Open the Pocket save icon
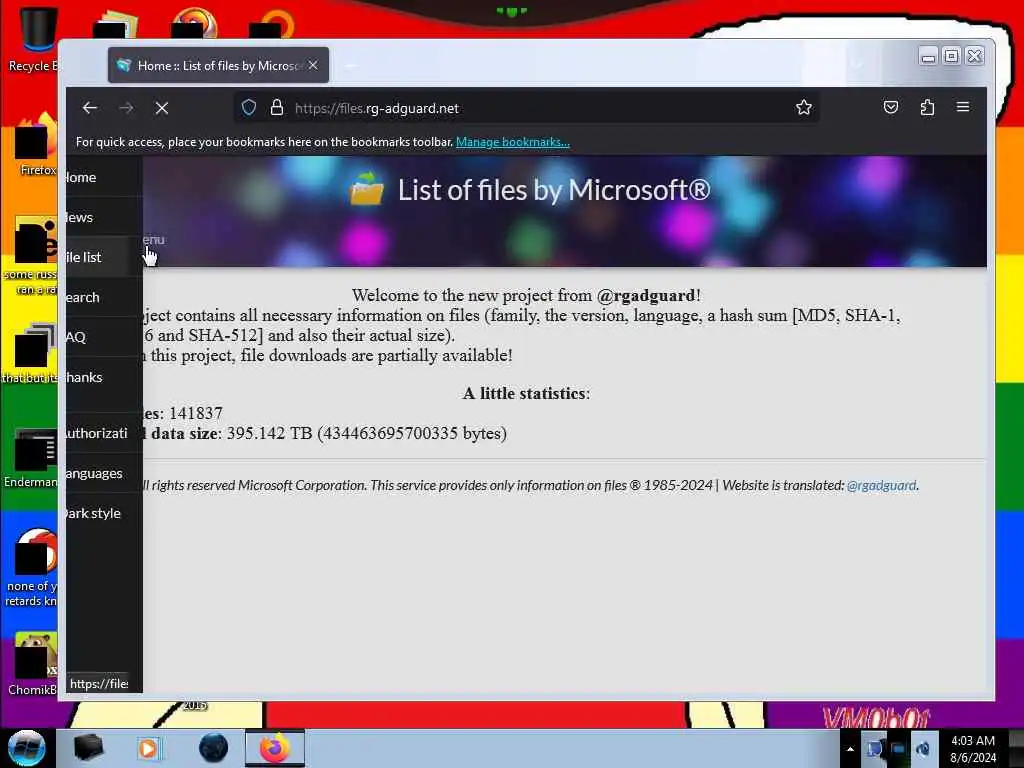The height and width of the screenshot is (768, 1024). (x=891, y=107)
